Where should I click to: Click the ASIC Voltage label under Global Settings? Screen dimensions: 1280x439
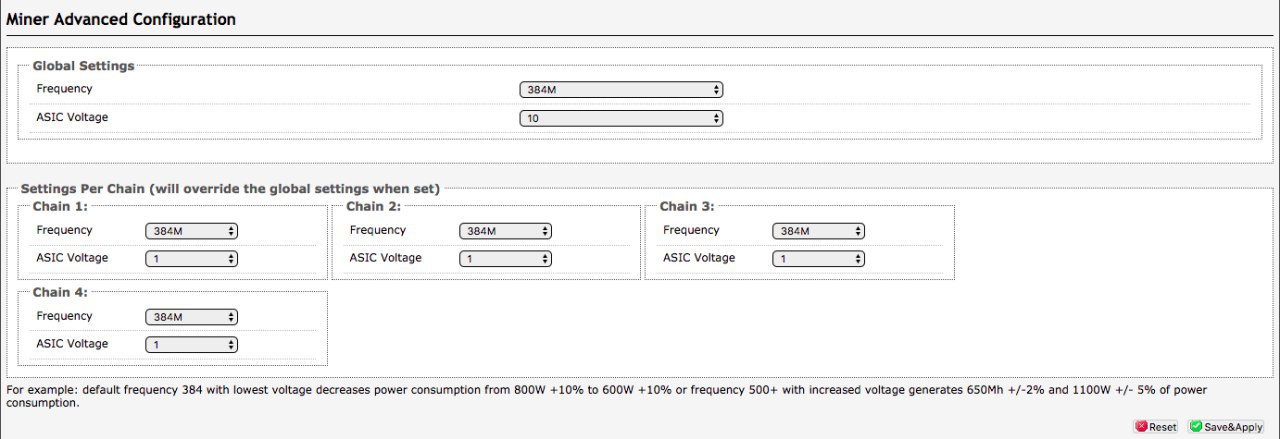[72, 117]
